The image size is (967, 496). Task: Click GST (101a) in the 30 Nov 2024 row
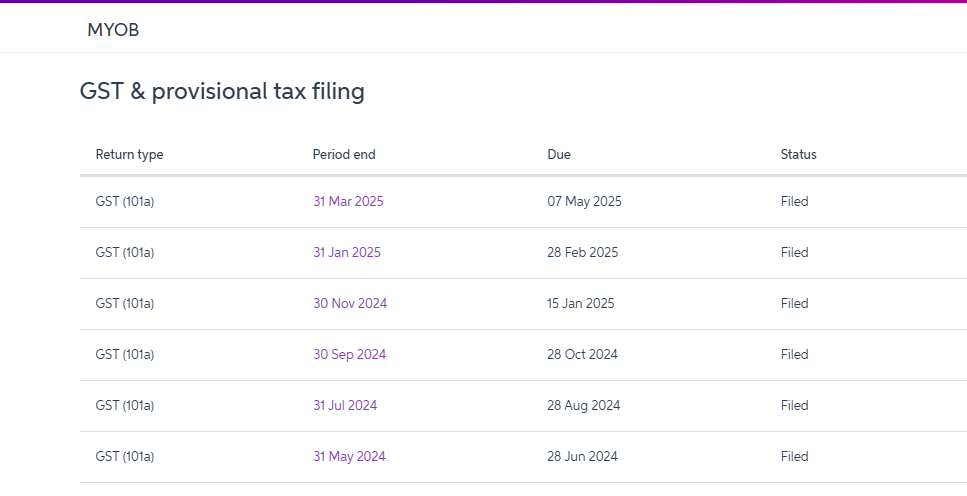pyautogui.click(x=125, y=303)
